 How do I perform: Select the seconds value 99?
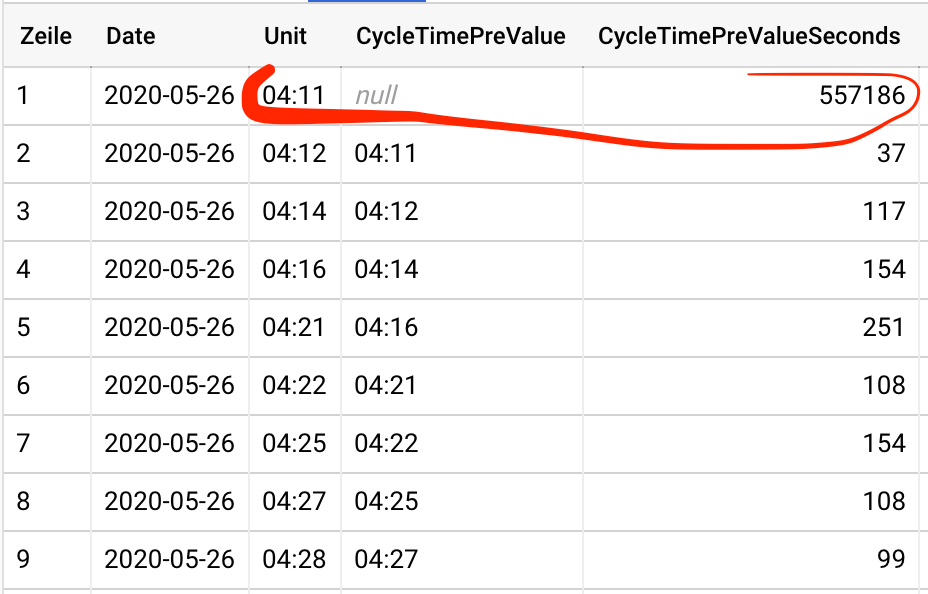click(889, 558)
